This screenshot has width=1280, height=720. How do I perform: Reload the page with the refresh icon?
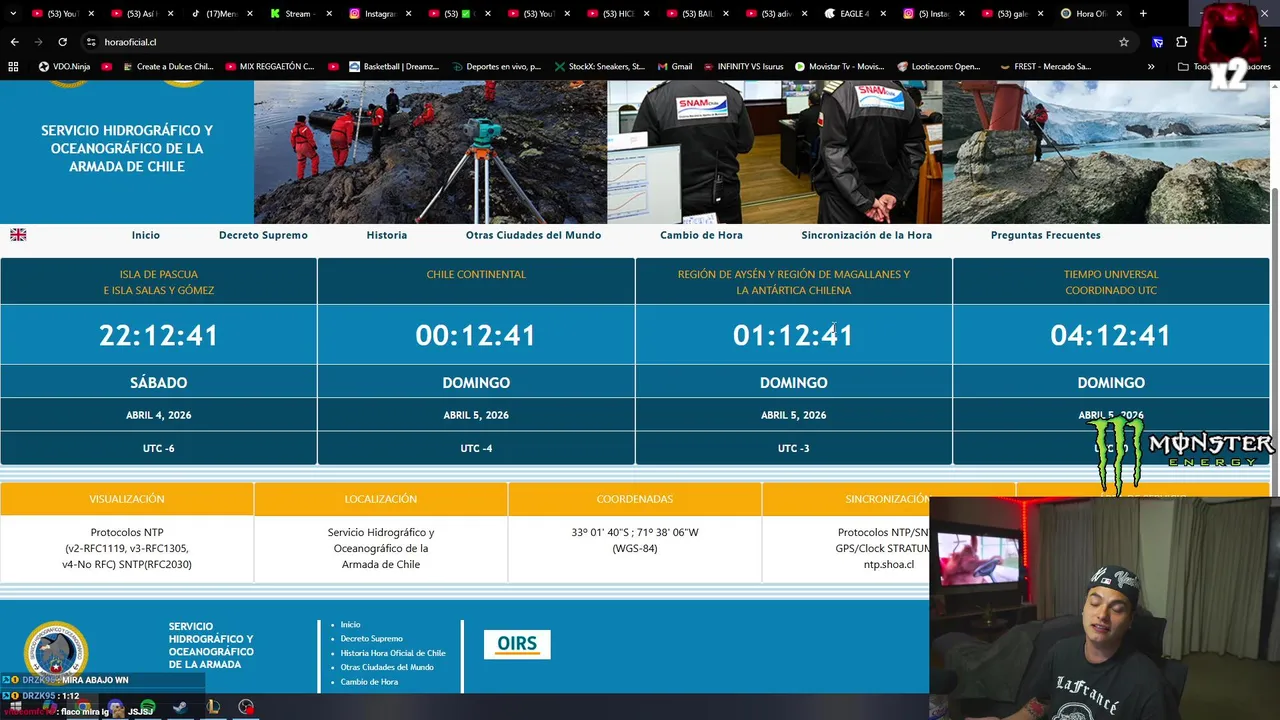62,42
